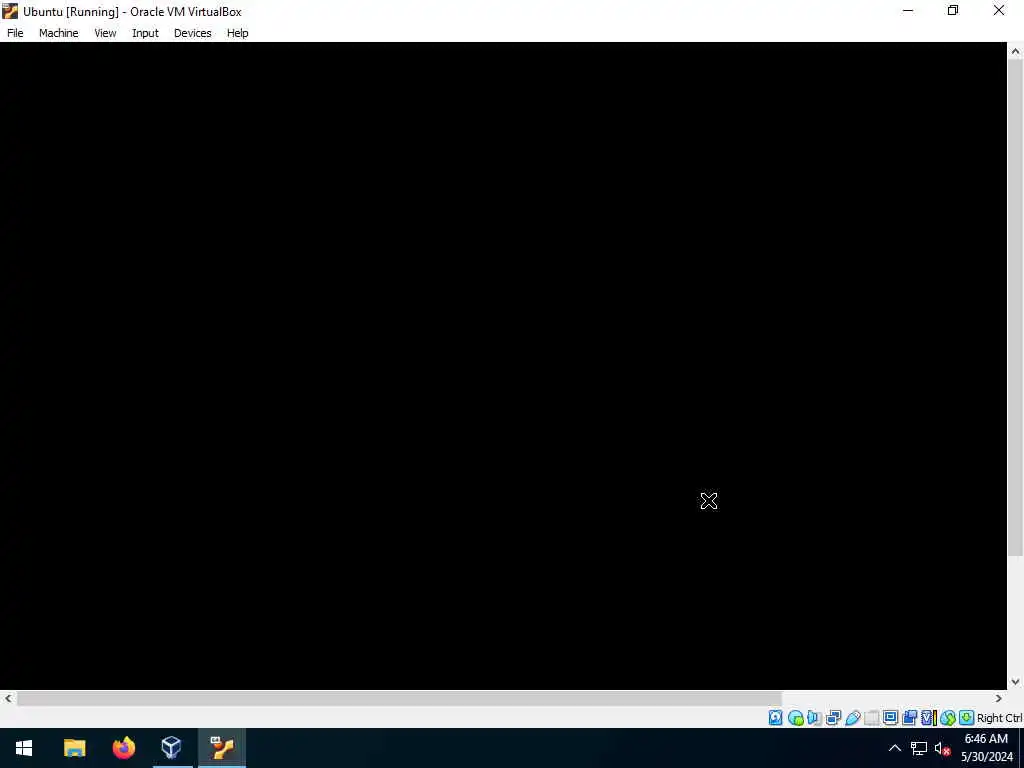This screenshot has width=1024, height=768.
Task: Close the Ubuntu VirtualBox window
Action: pos(999,10)
